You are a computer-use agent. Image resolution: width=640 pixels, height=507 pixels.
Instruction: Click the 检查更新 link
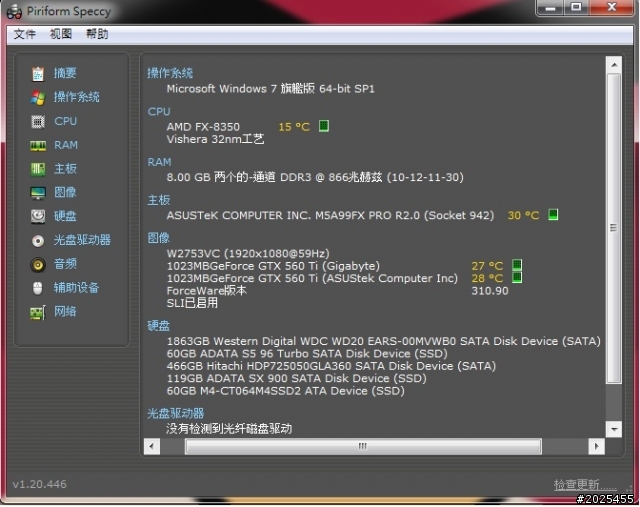[585, 485]
